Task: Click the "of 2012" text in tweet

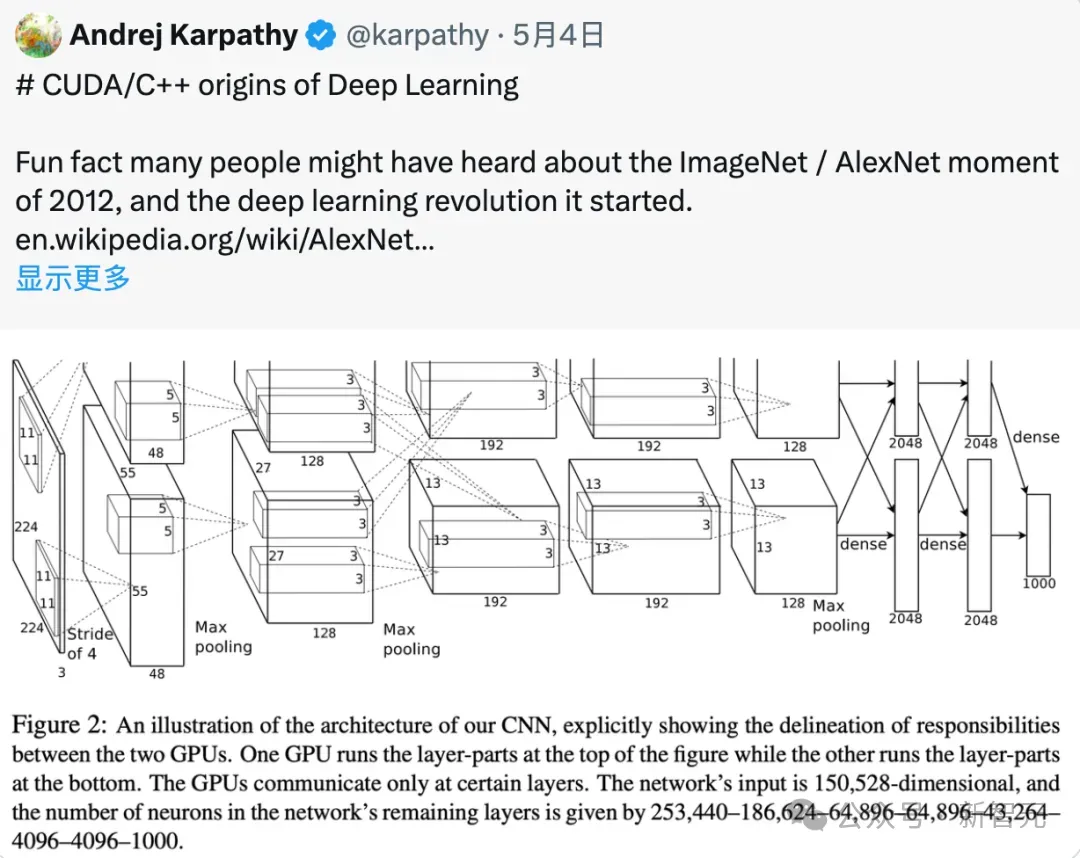Action: coord(68,201)
